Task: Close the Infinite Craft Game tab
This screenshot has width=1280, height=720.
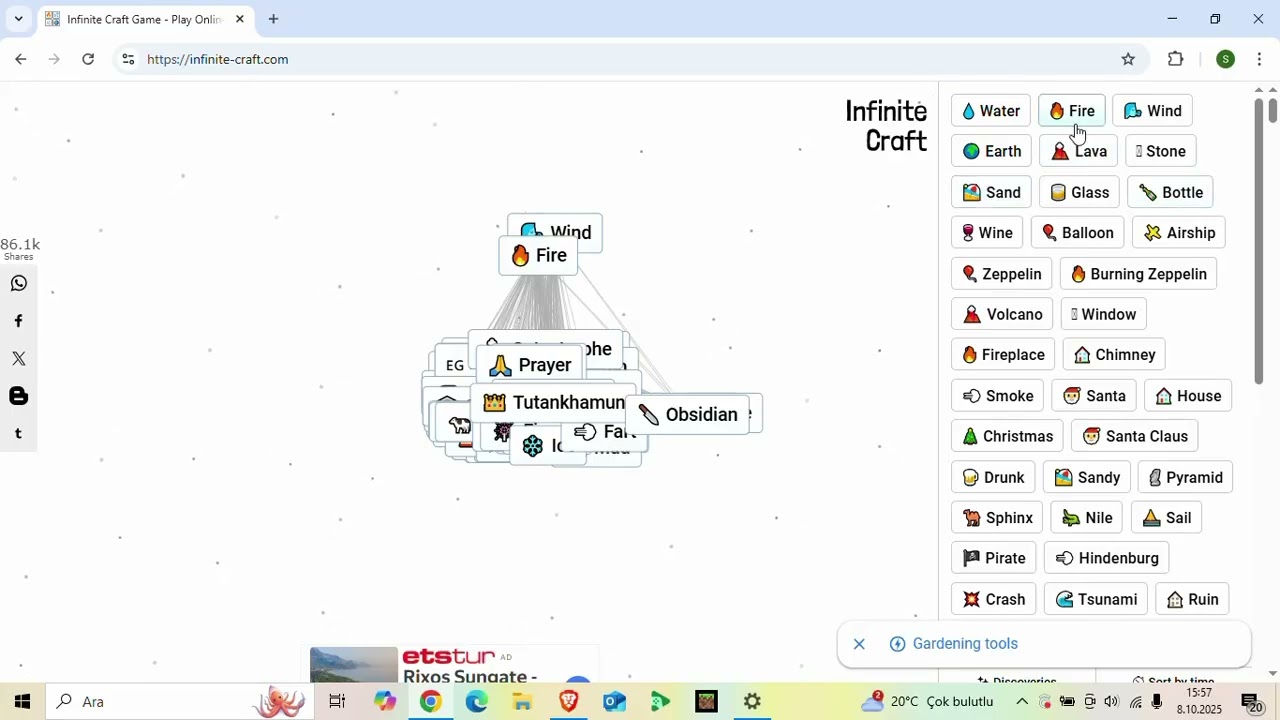Action: (240, 19)
